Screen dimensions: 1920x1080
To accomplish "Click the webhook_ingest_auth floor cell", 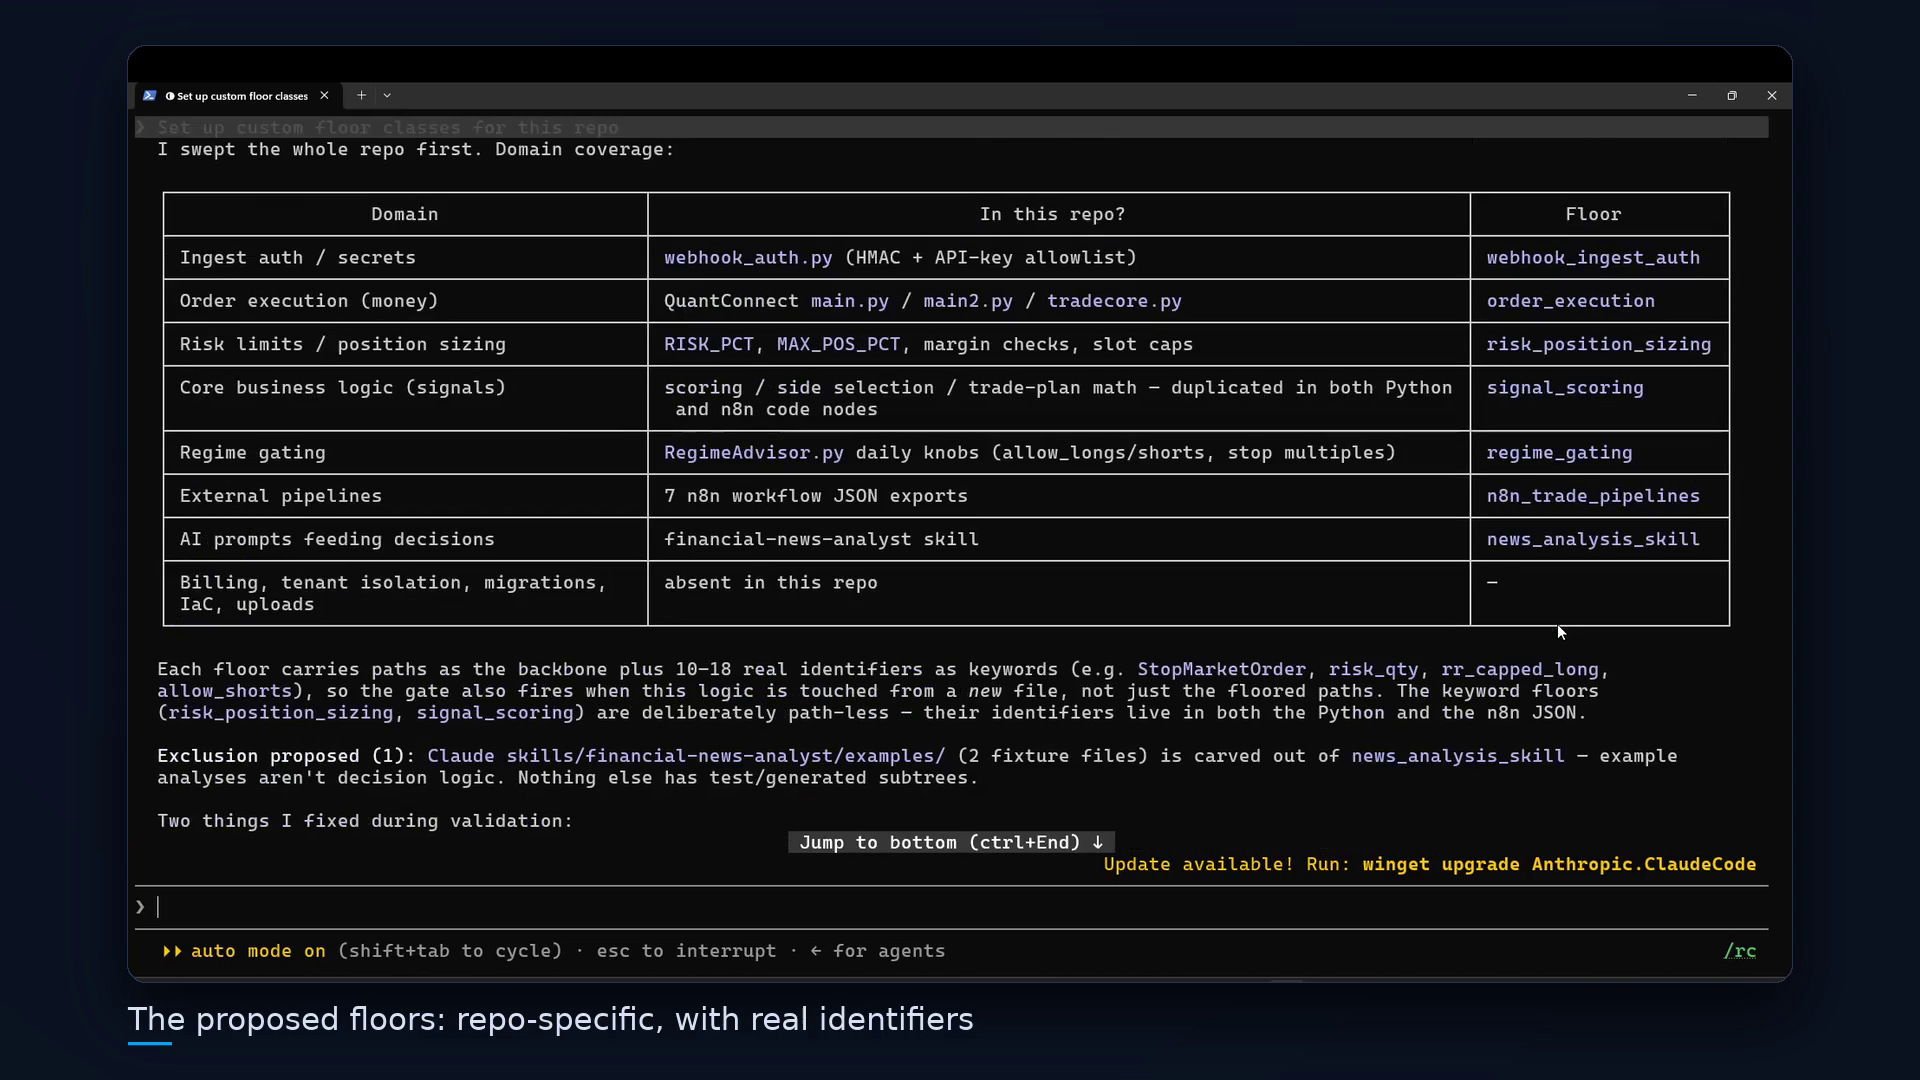I will 1599,258.
